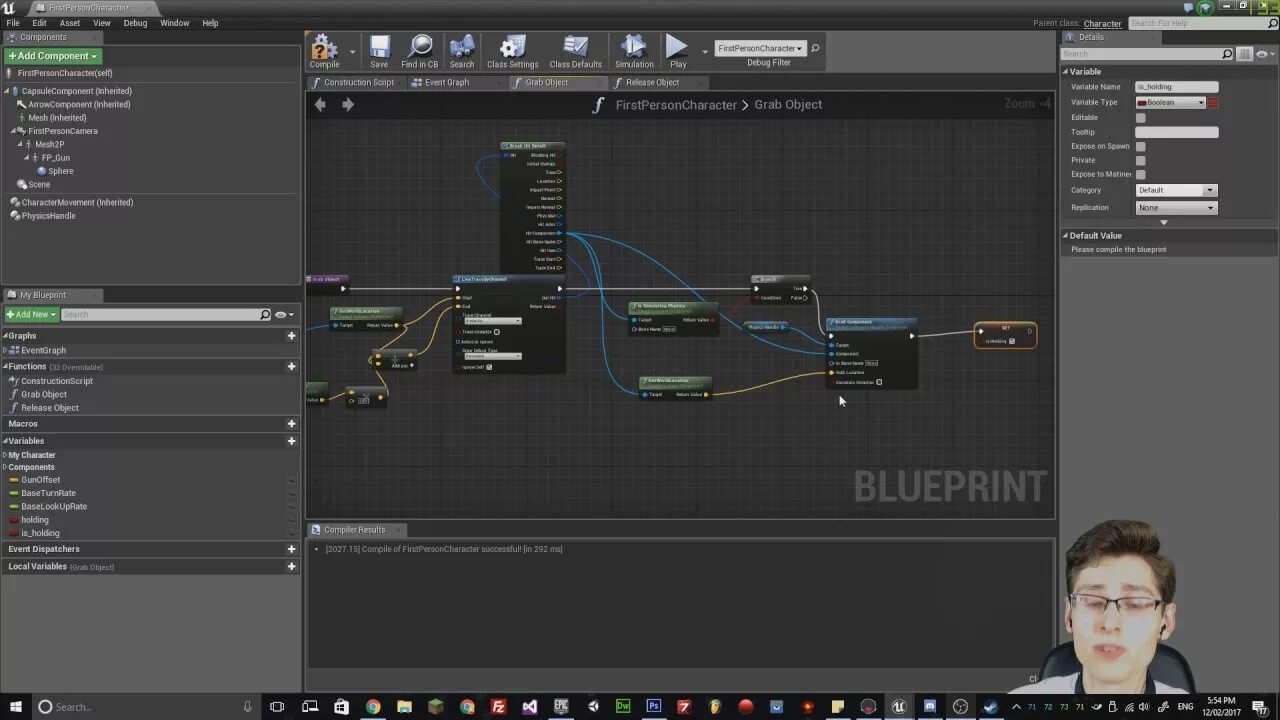Open My Blueprint view options eye

283,315
